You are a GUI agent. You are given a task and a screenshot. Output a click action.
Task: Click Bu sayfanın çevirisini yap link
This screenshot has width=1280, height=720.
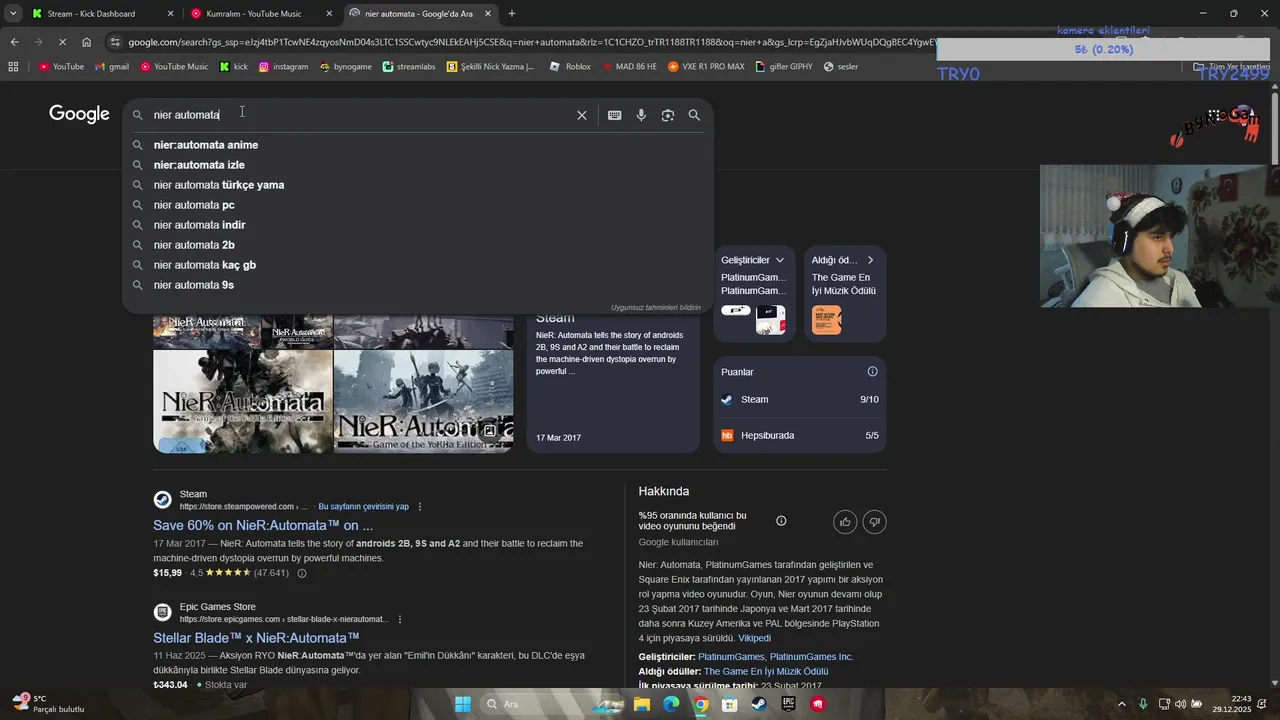363,507
